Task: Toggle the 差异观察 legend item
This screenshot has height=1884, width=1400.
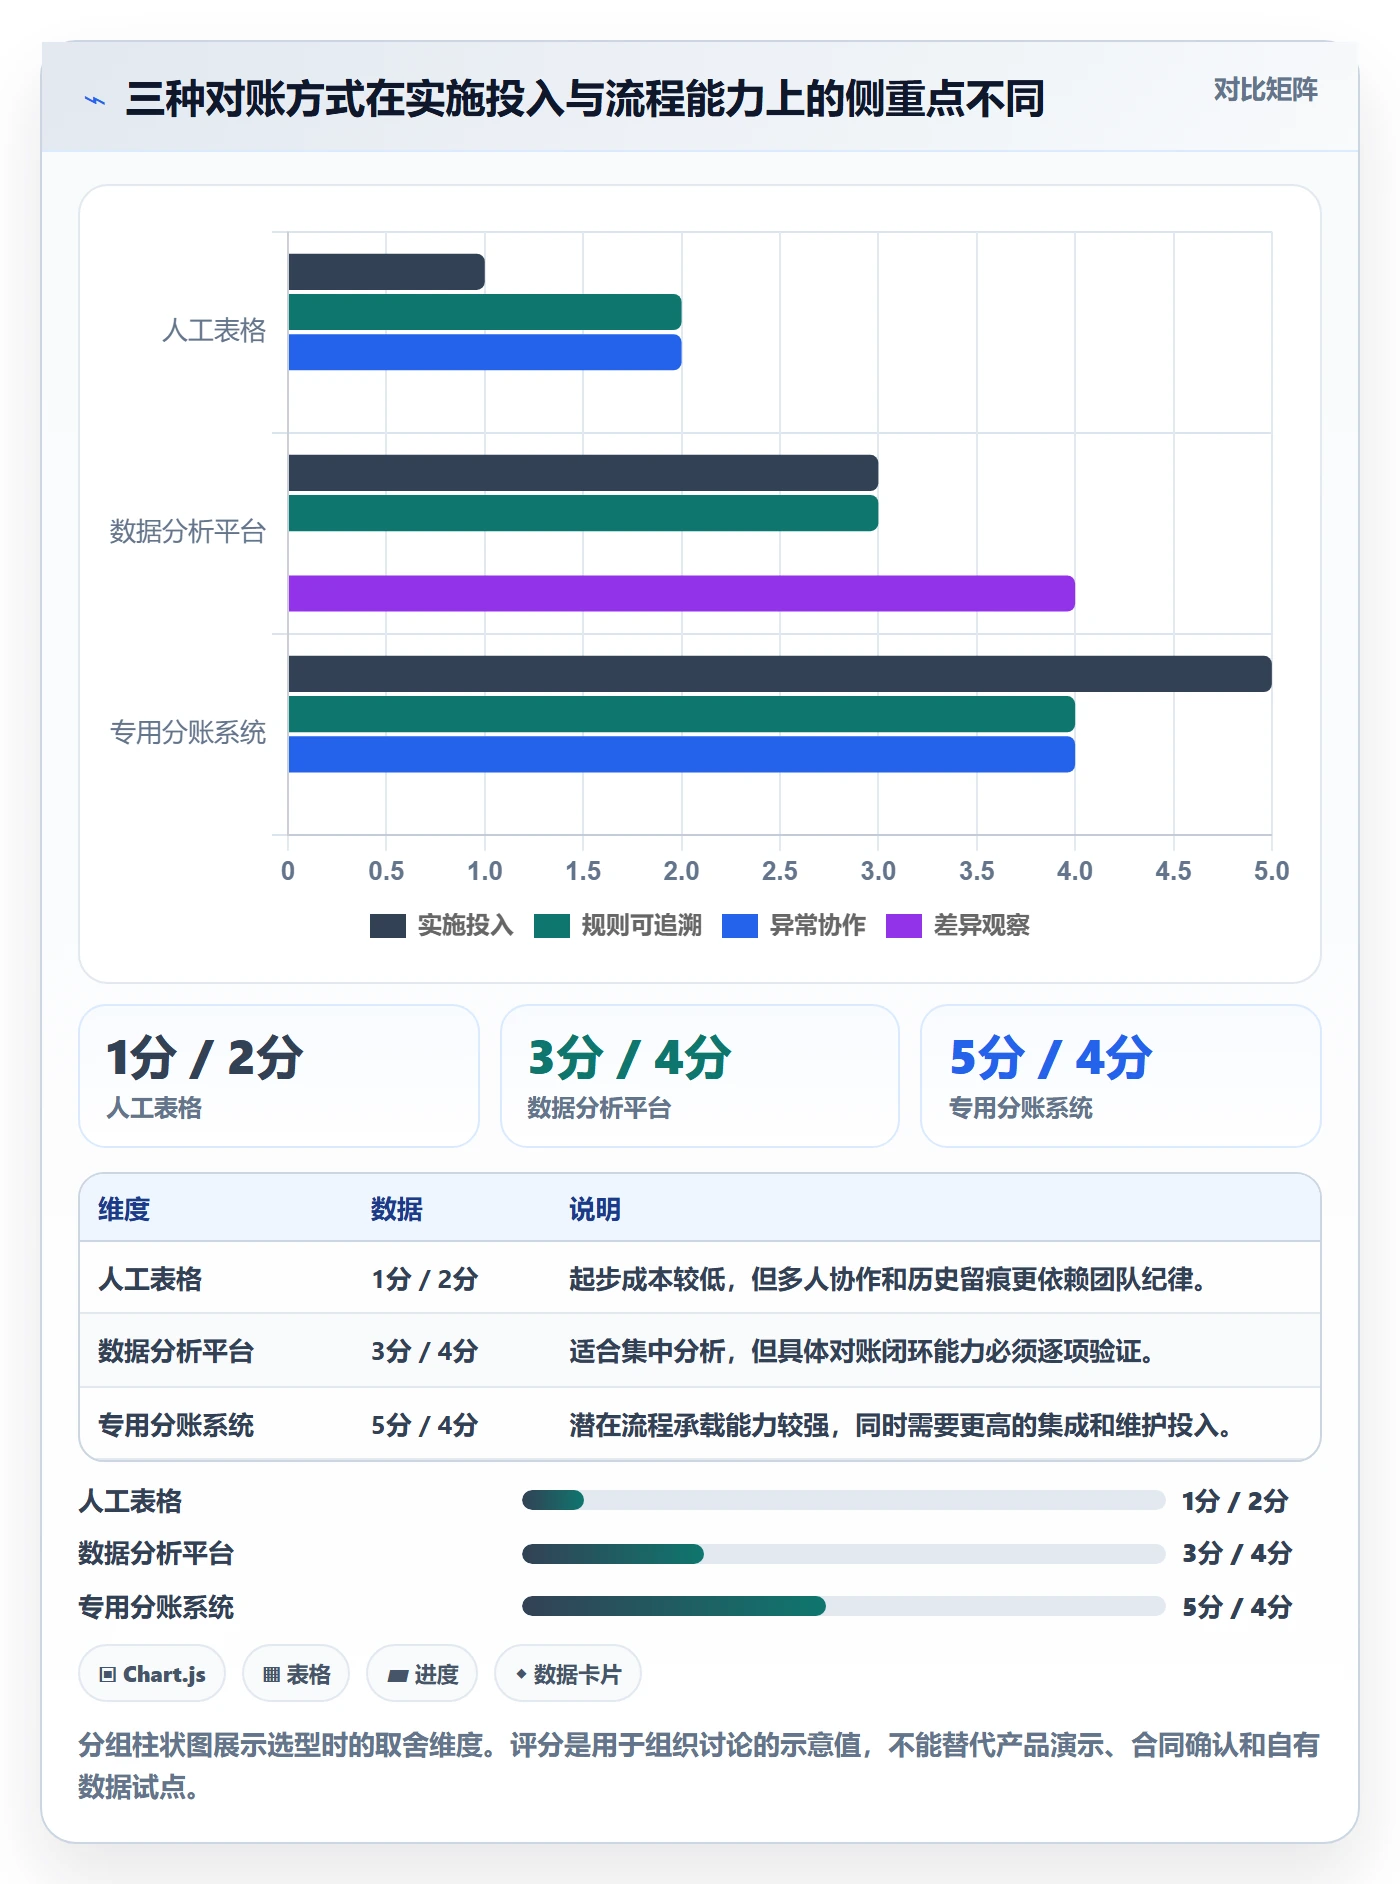Action: pyautogui.click(x=957, y=925)
